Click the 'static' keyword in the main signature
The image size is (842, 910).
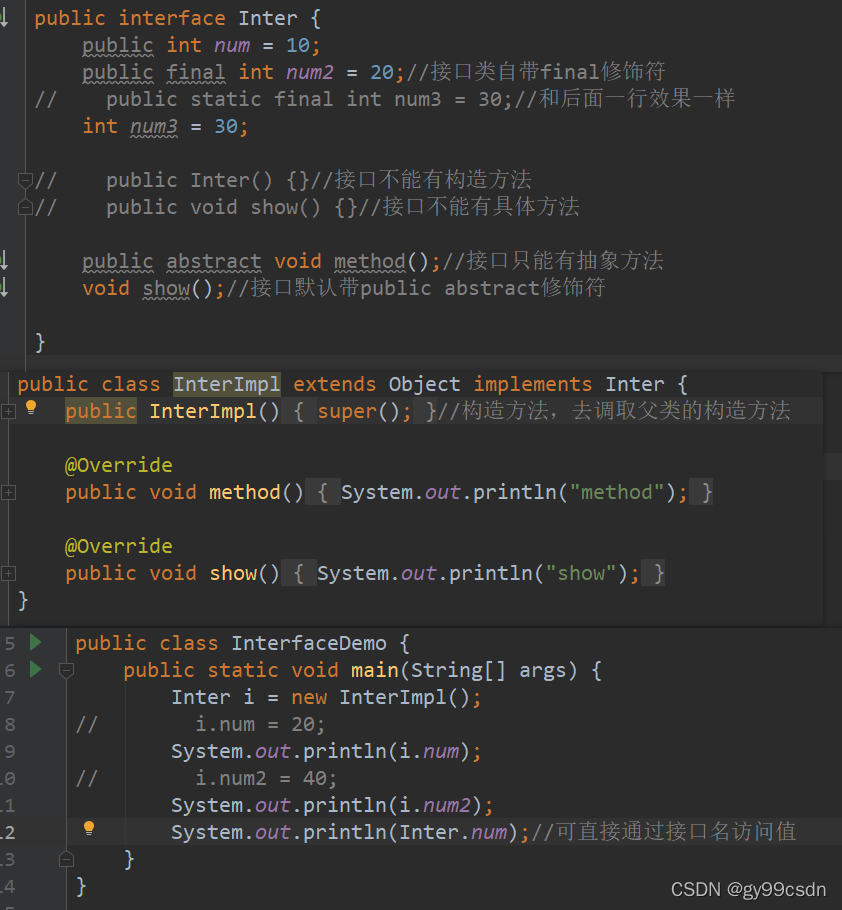(243, 670)
